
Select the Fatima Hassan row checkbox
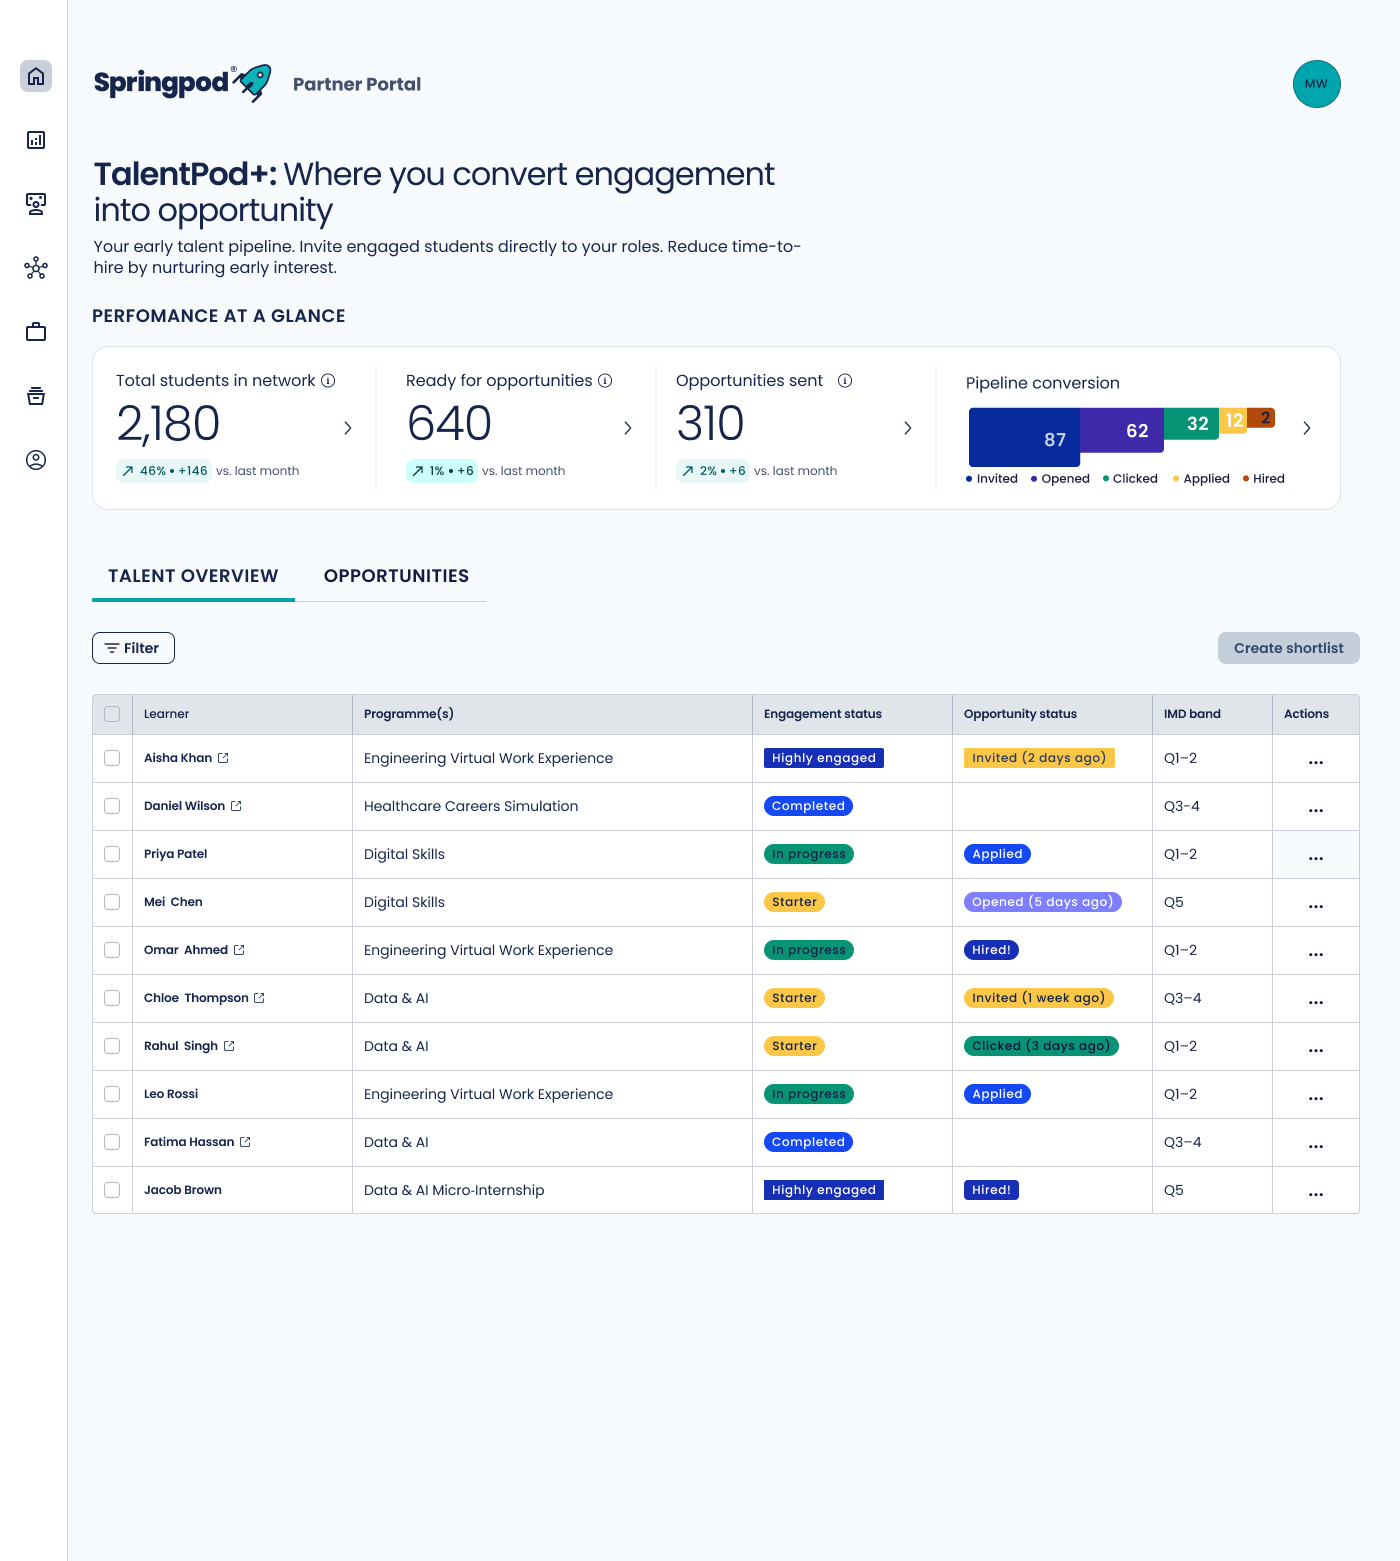pos(112,1142)
